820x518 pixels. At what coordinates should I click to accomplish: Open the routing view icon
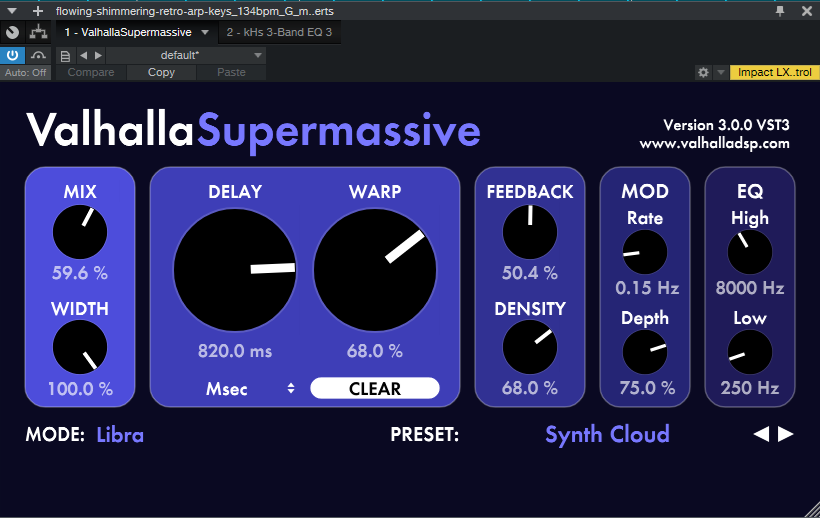point(39,33)
